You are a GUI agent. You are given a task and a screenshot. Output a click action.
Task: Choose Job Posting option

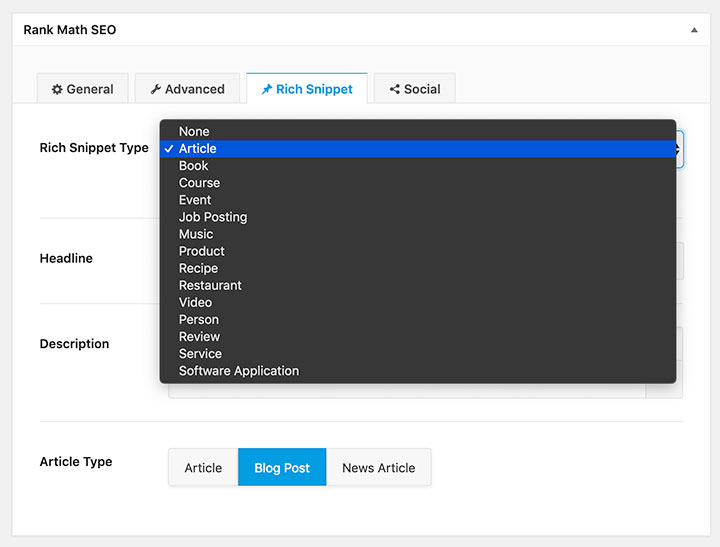(212, 217)
